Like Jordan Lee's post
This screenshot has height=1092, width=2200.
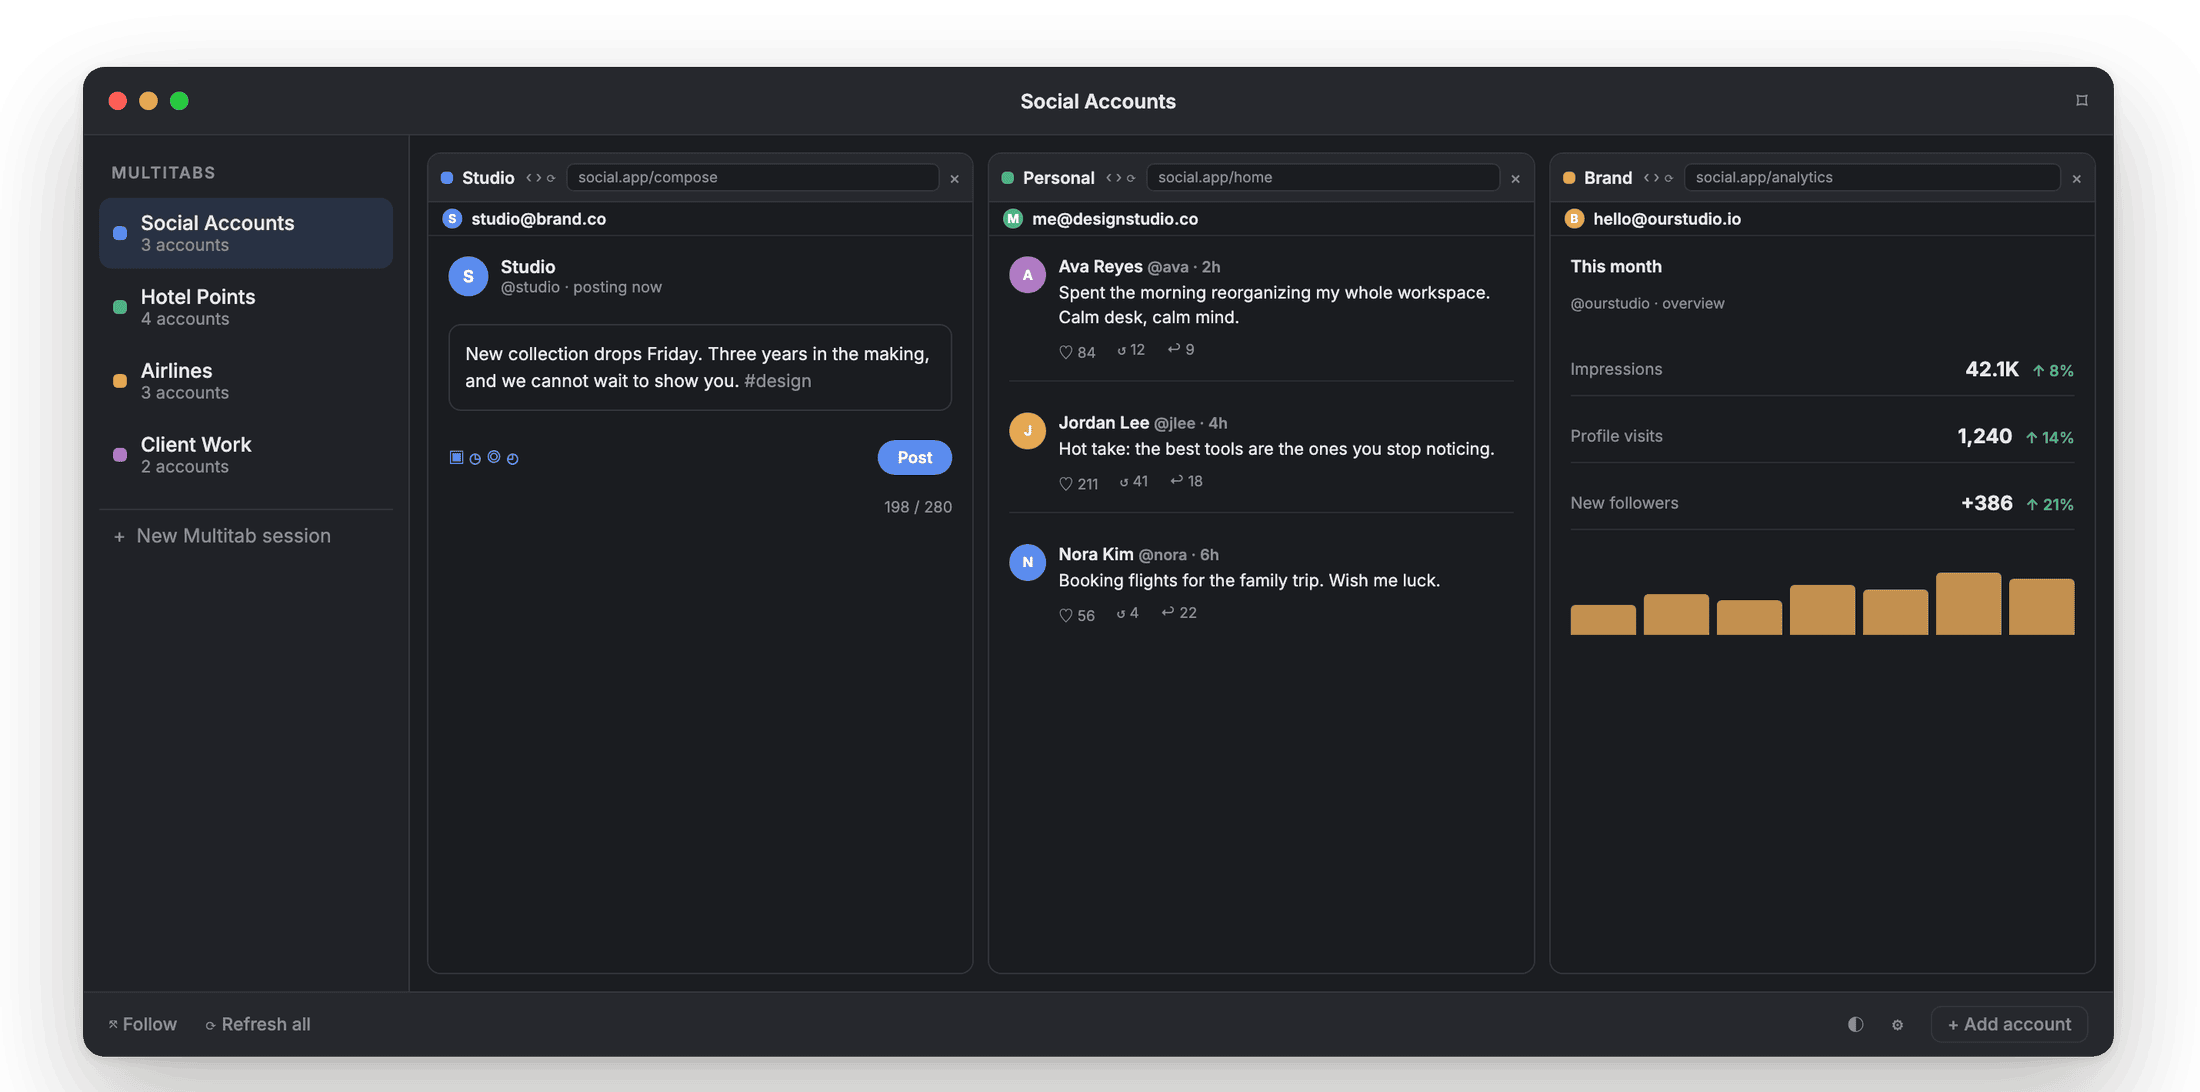(x=1078, y=484)
